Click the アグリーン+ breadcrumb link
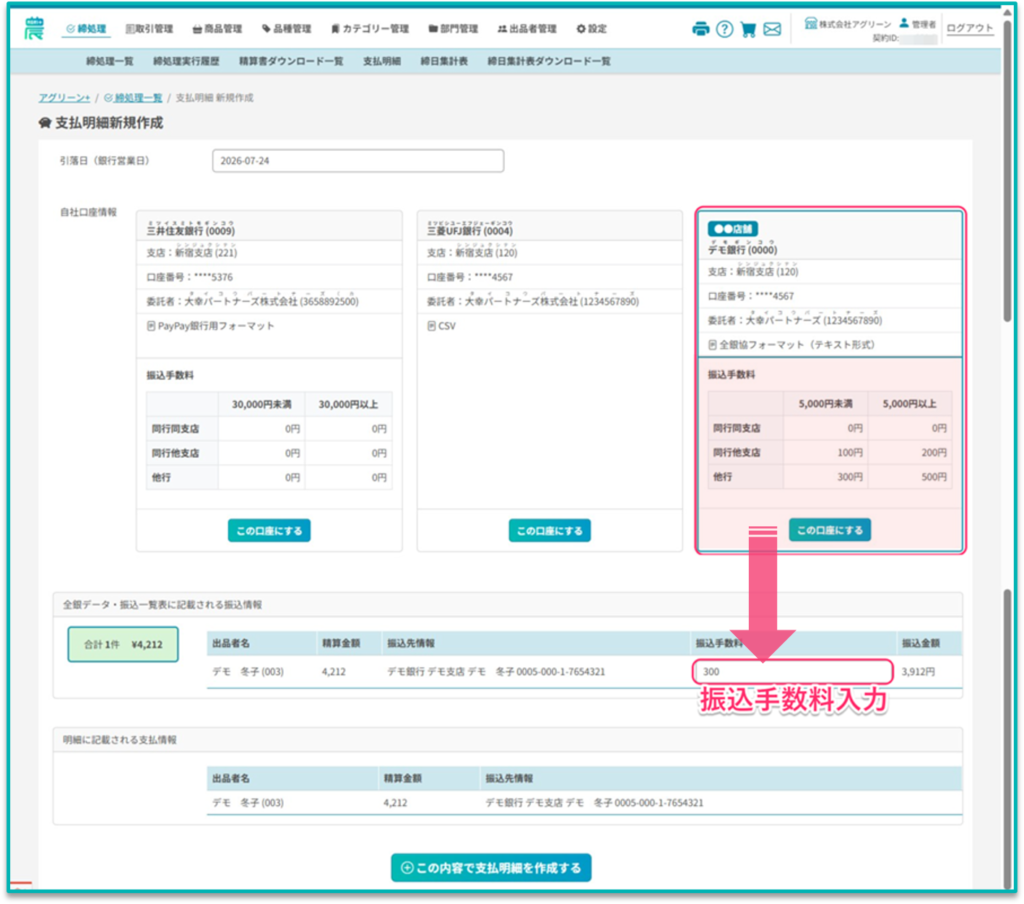The image size is (1024, 904). (x=64, y=97)
